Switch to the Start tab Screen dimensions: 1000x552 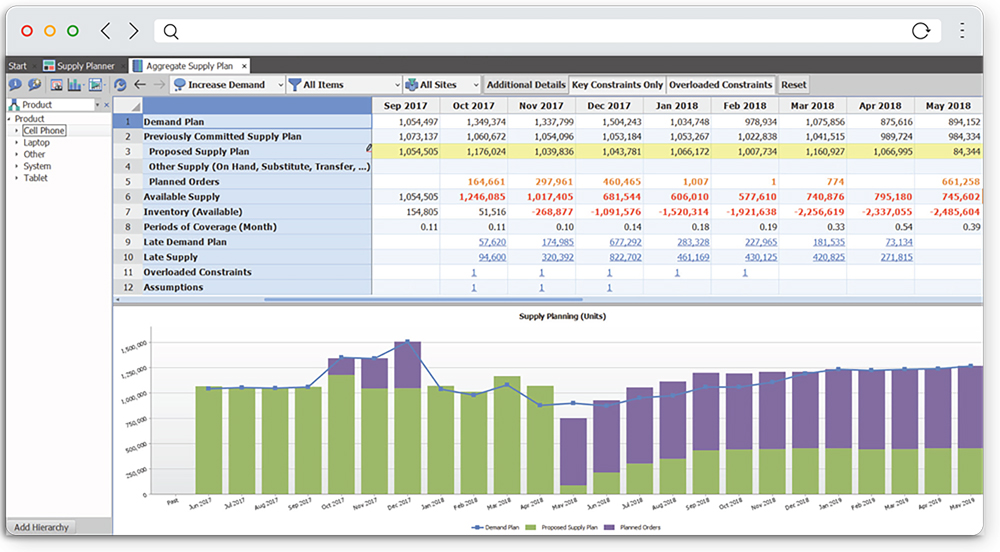[18, 65]
